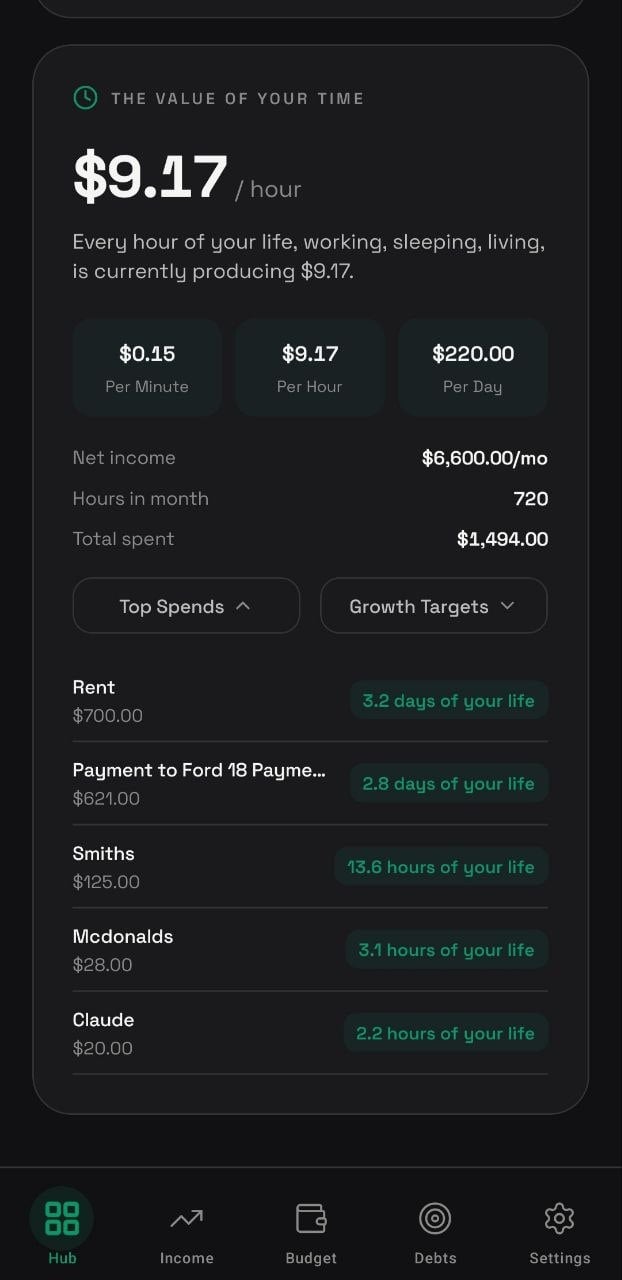Select the Smiths expense entry

(x=200, y=866)
